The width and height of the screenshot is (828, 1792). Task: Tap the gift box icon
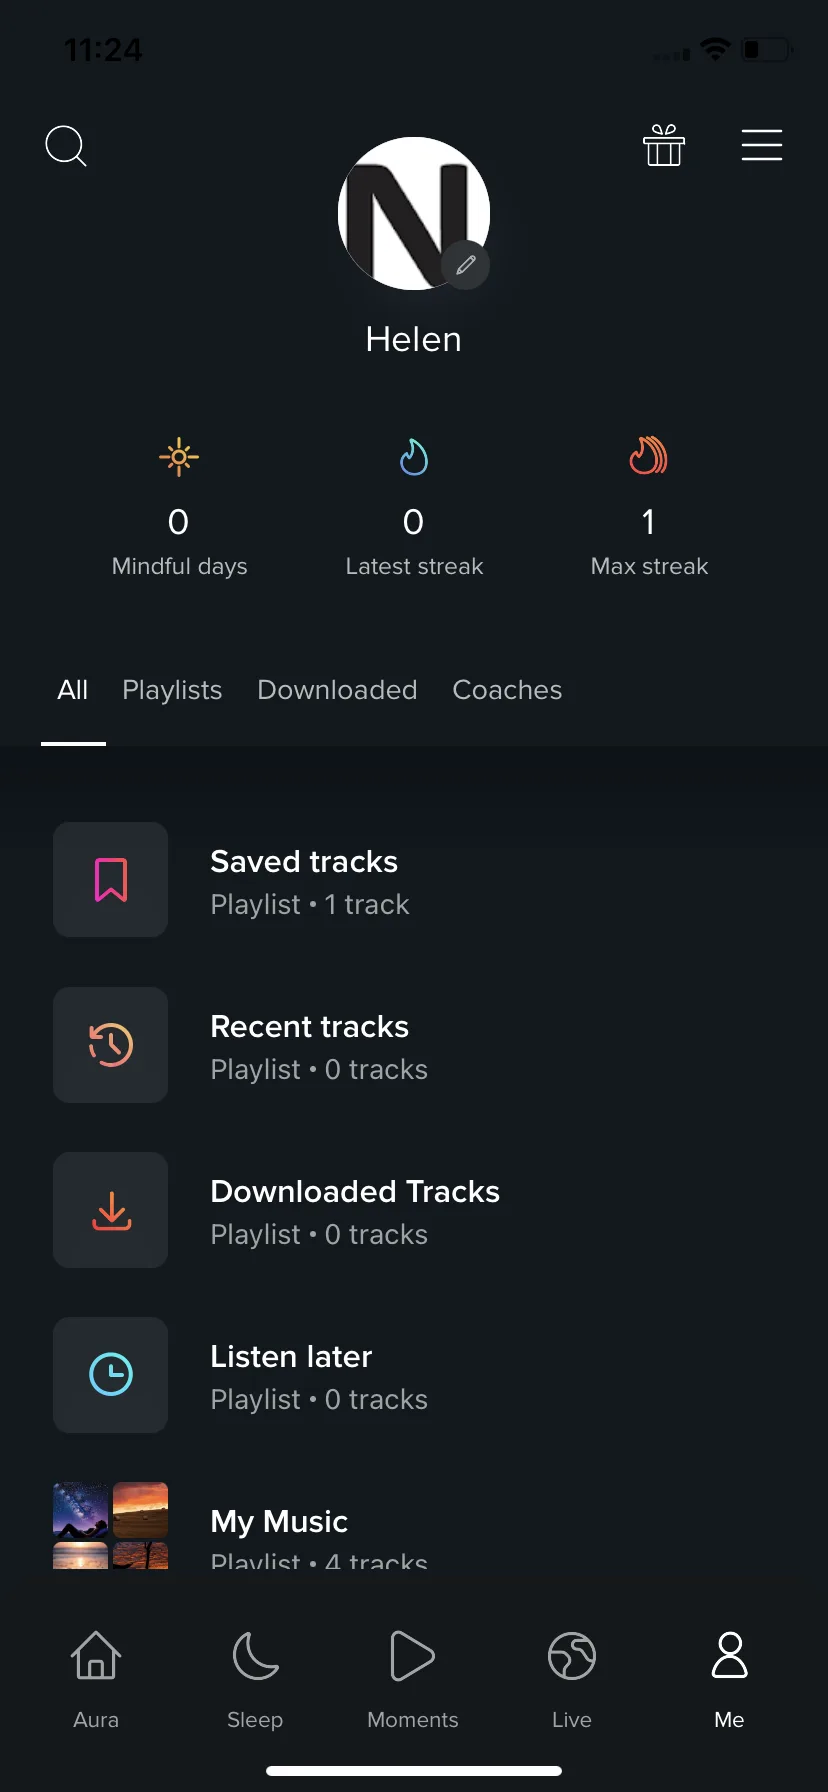pyautogui.click(x=664, y=145)
